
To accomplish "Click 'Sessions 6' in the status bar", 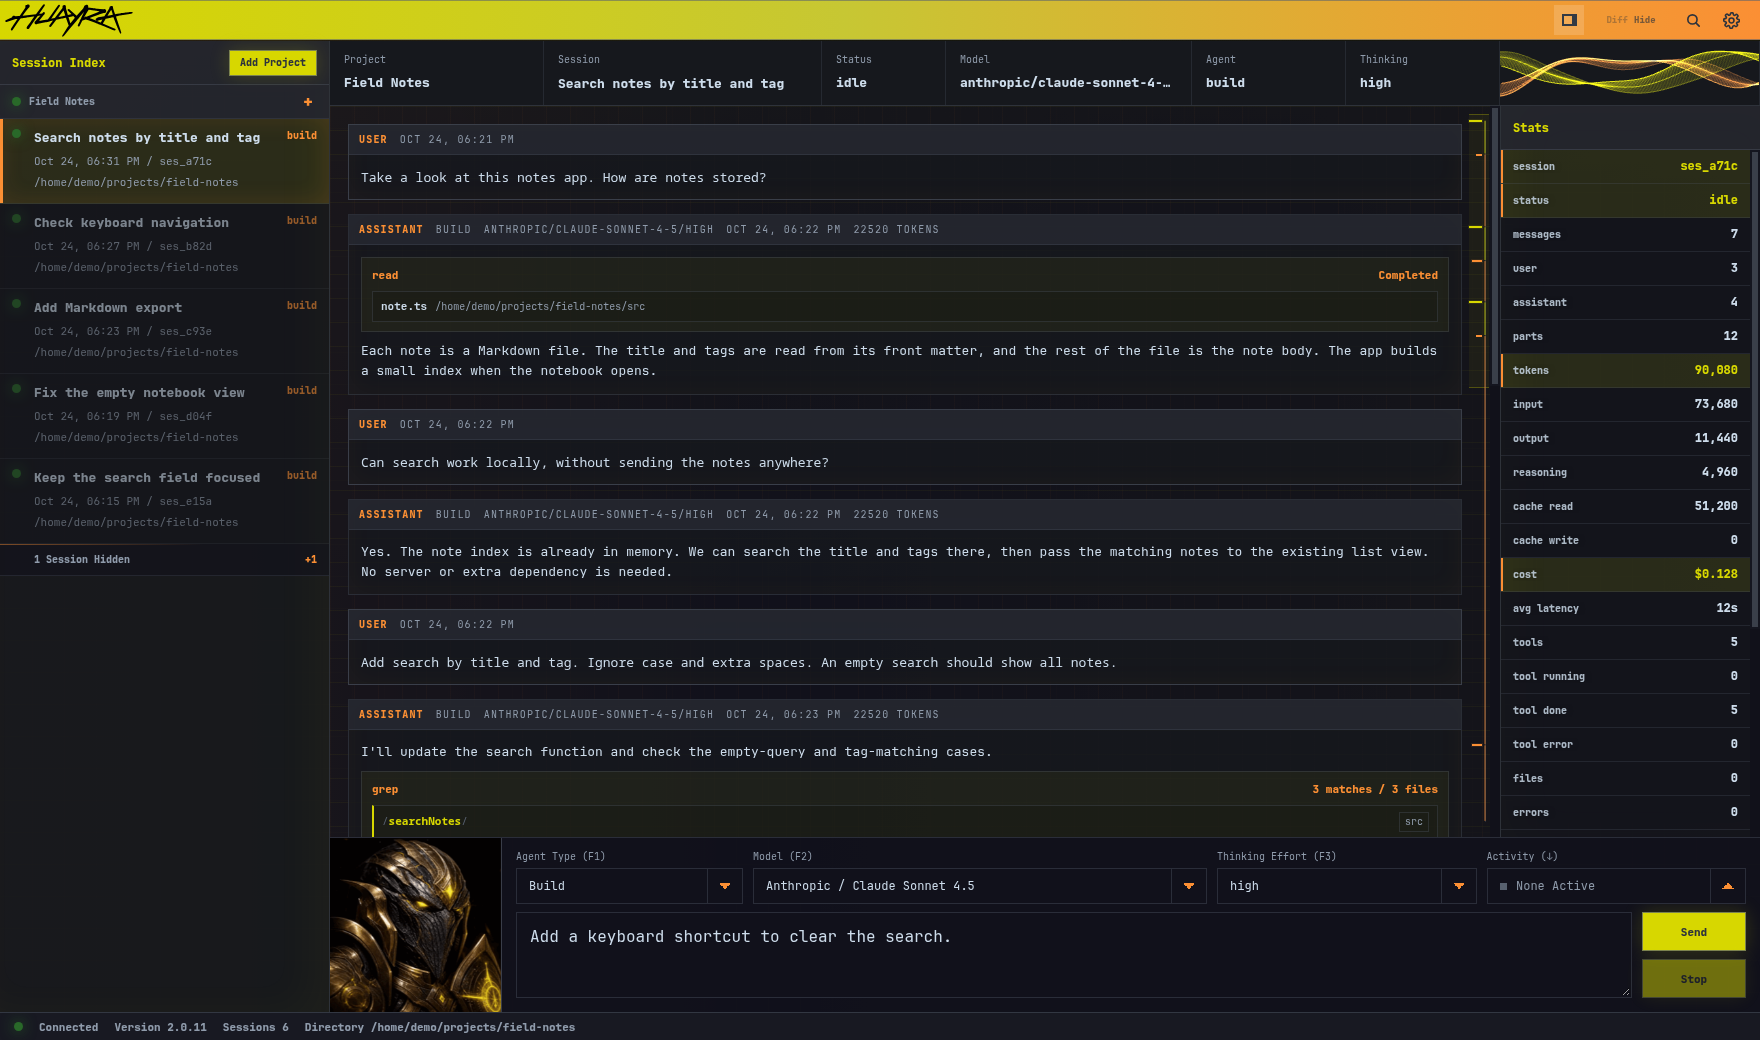I will click(255, 1027).
